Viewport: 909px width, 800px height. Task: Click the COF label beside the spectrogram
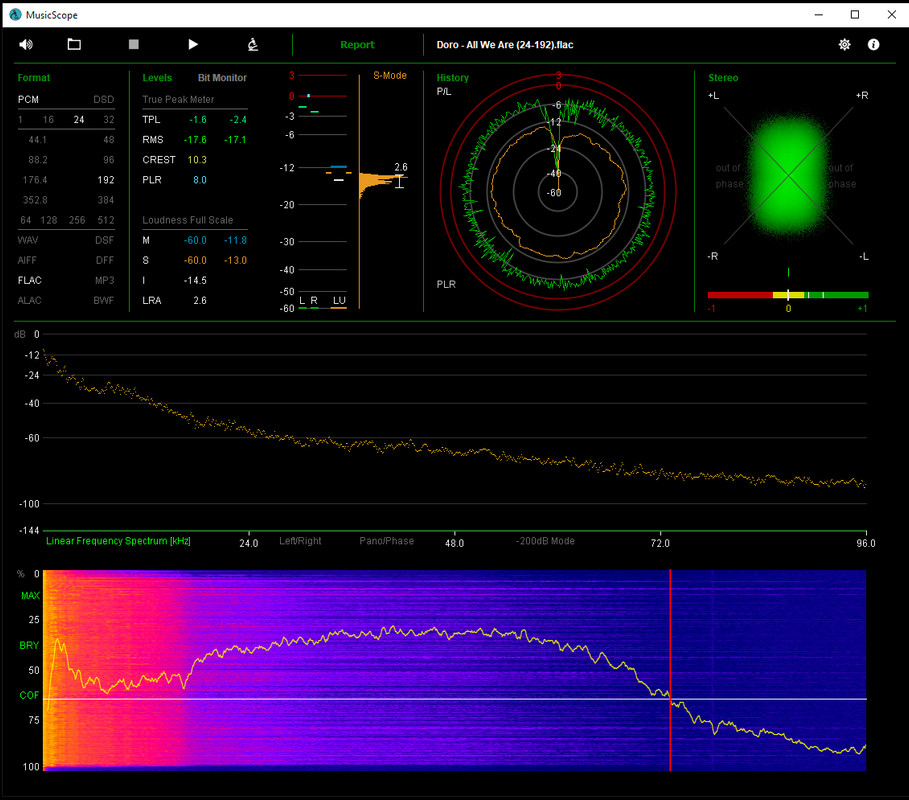pos(29,695)
